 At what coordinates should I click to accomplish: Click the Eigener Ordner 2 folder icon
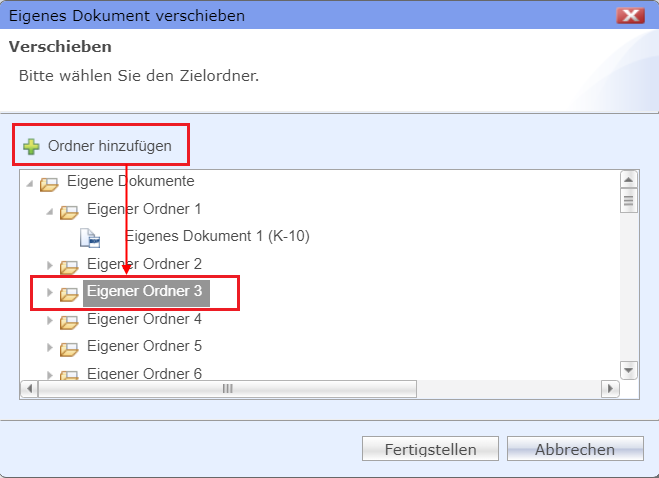tap(69, 267)
